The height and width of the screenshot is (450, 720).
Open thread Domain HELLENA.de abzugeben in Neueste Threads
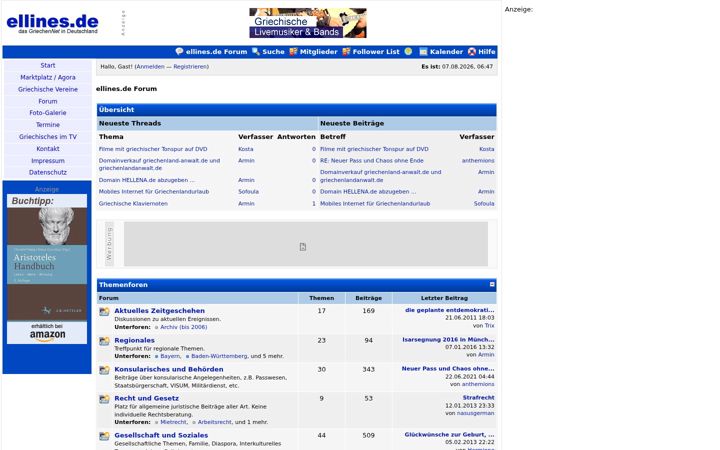[x=146, y=180]
